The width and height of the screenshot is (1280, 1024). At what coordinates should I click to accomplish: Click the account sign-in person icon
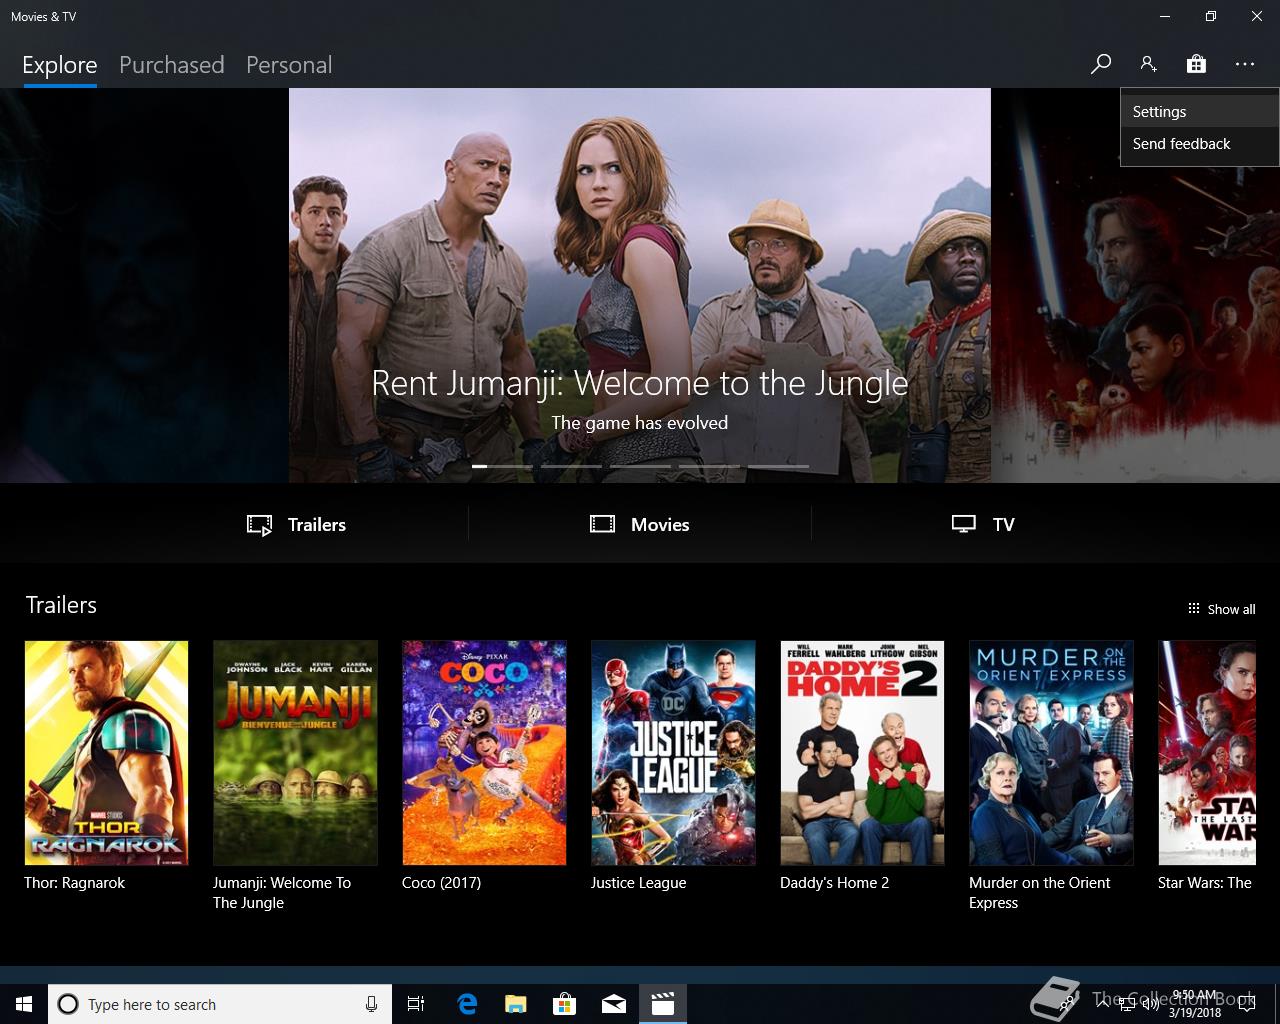point(1148,64)
